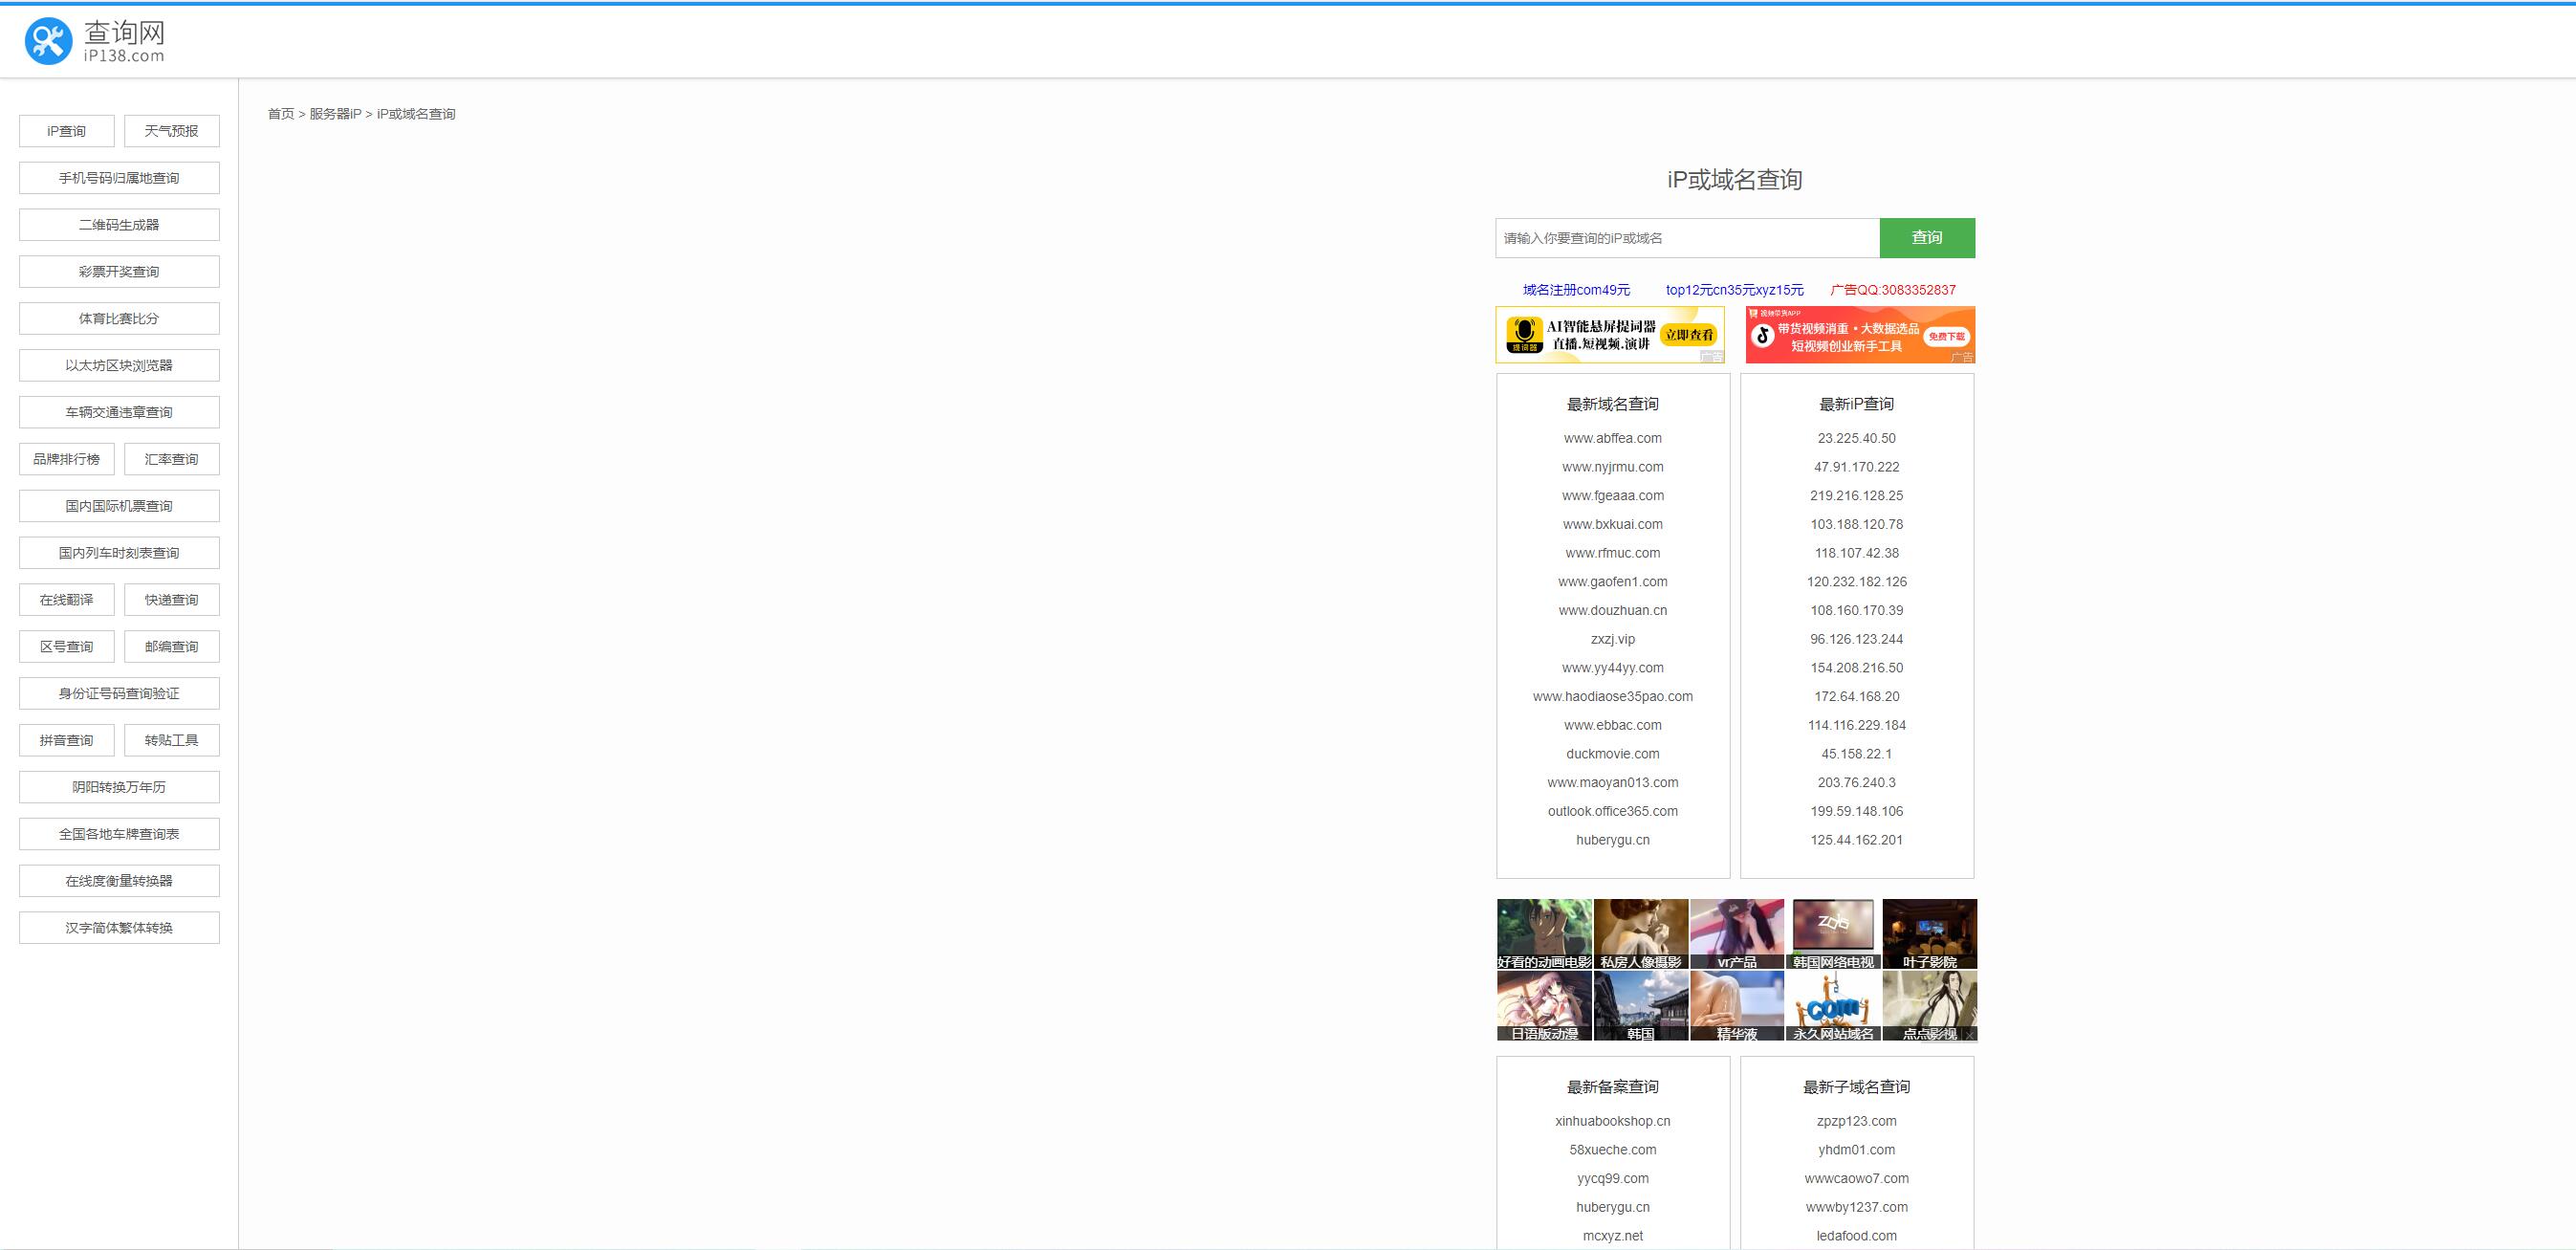Open domain www.gaofen1.com
This screenshot has width=2576, height=1250.
pyautogui.click(x=1613, y=582)
